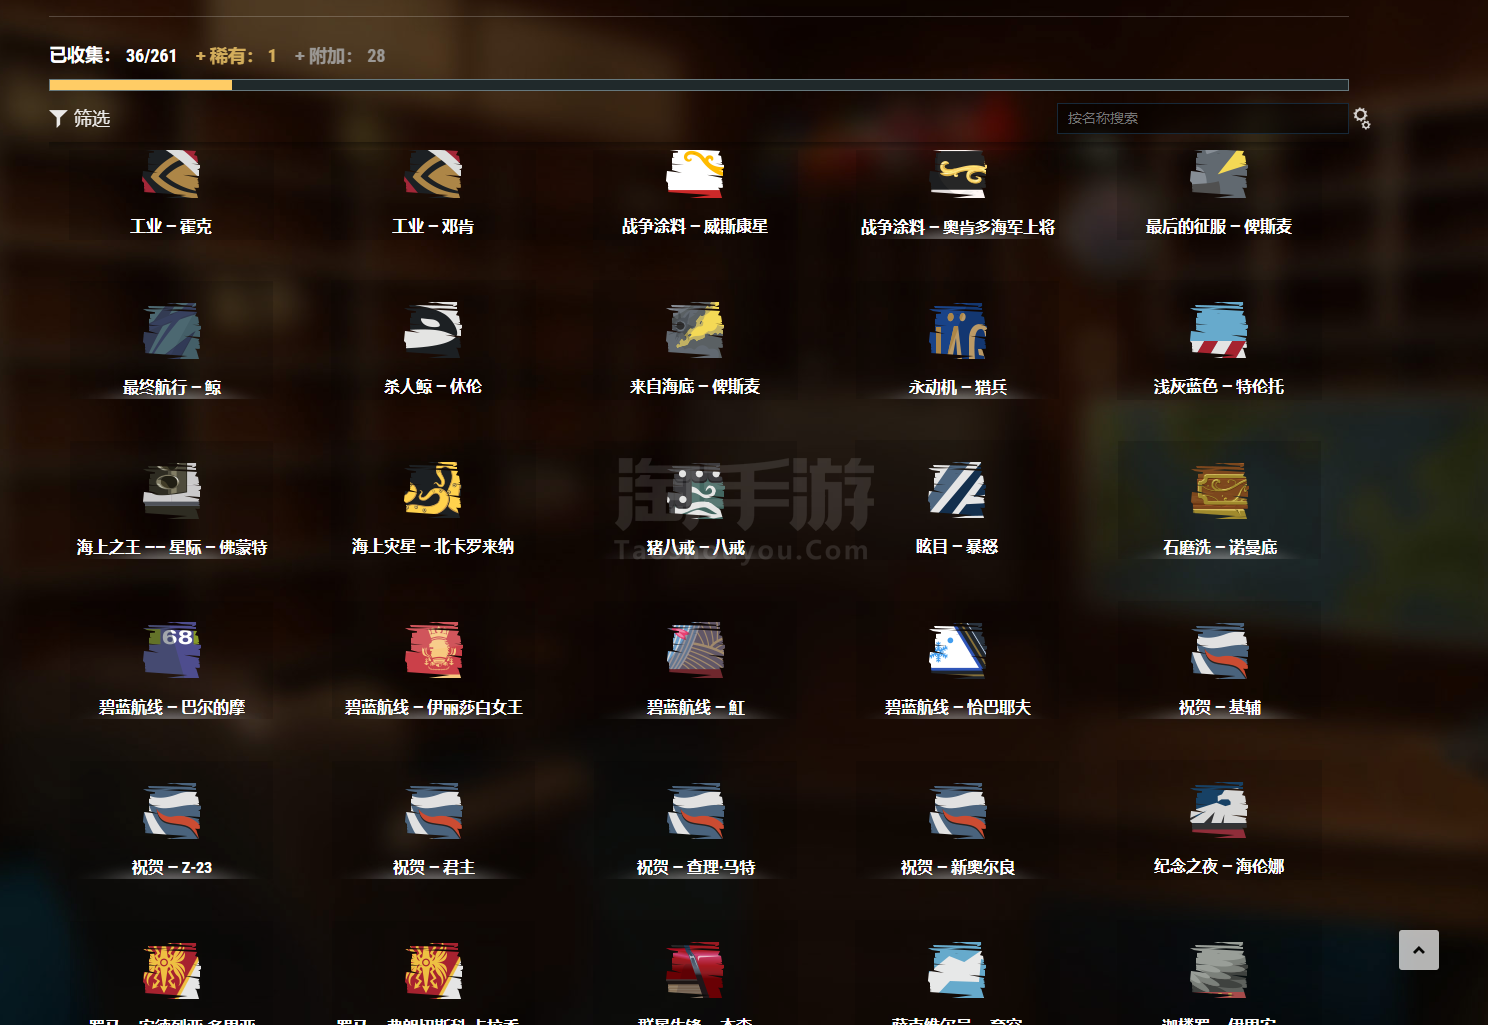Select the 眩目 – 暴怒 striped icon
This screenshot has width=1488, height=1025.
pos(957,490)
